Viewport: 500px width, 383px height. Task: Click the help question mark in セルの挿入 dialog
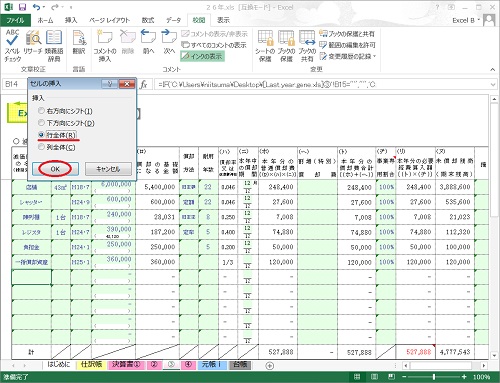point(110,84)
